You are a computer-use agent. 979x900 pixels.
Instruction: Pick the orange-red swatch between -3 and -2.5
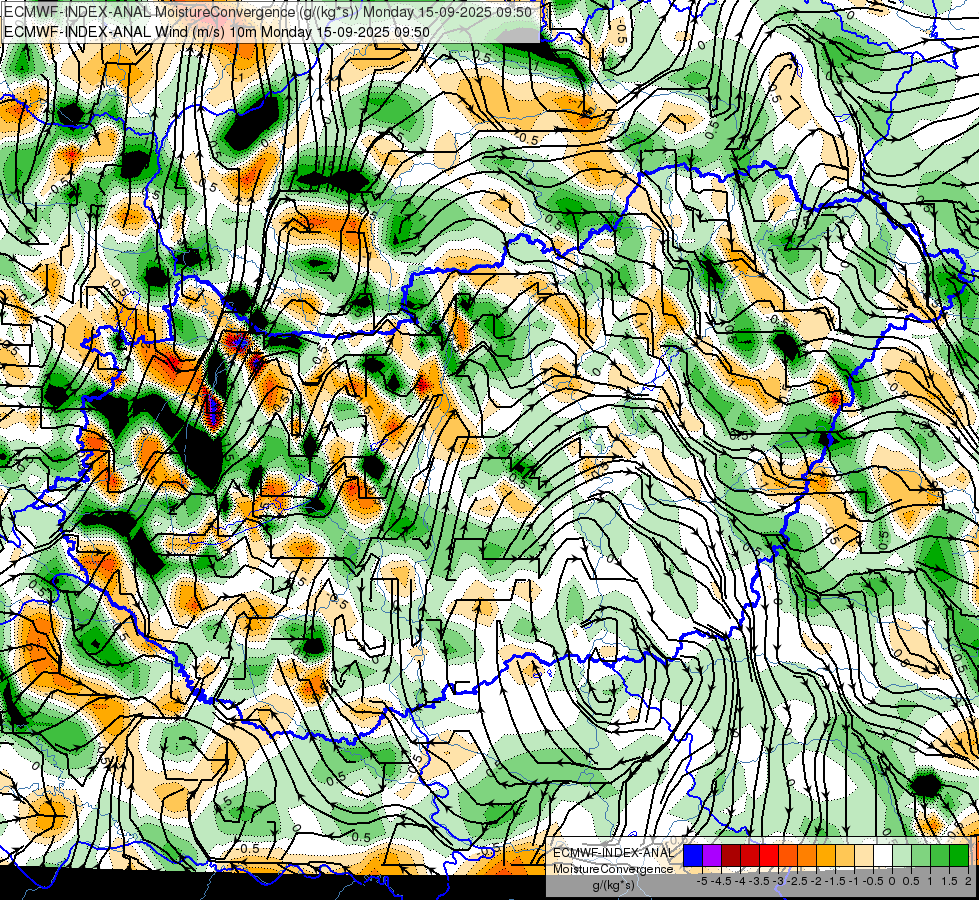[x=788, y=855]
